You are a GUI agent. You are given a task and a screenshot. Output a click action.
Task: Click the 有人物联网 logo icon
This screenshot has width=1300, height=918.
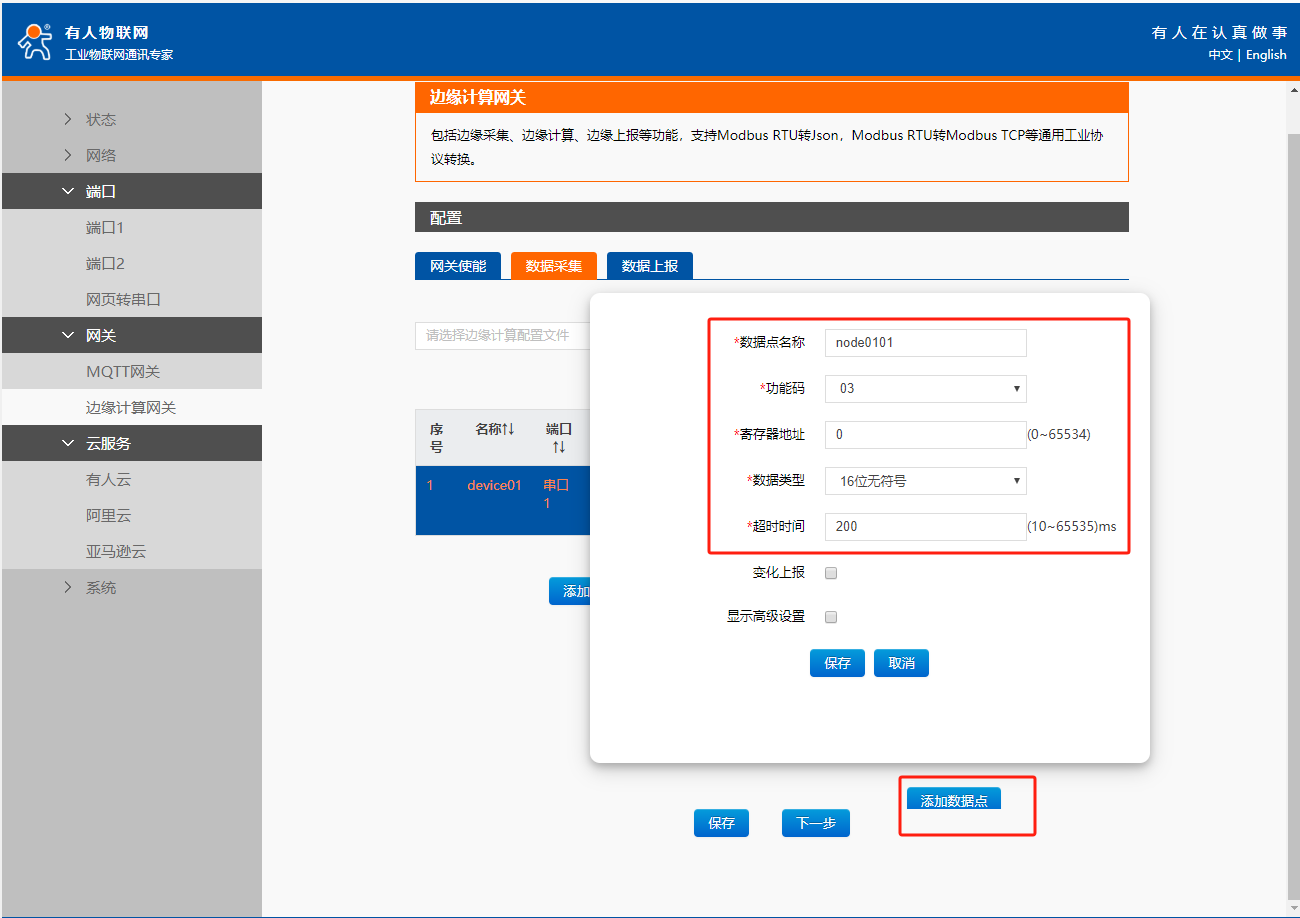click(x=35, y=40)
